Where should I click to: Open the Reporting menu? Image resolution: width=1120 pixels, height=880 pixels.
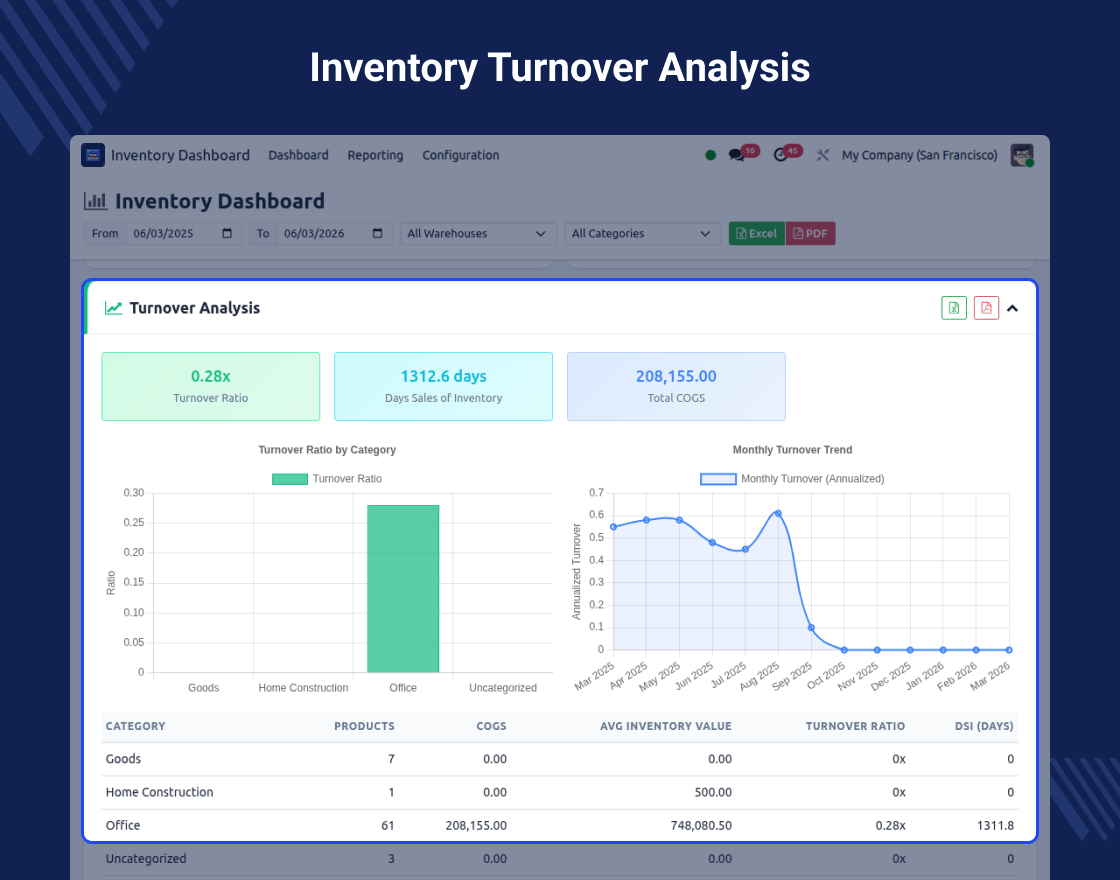pos(375,155)
